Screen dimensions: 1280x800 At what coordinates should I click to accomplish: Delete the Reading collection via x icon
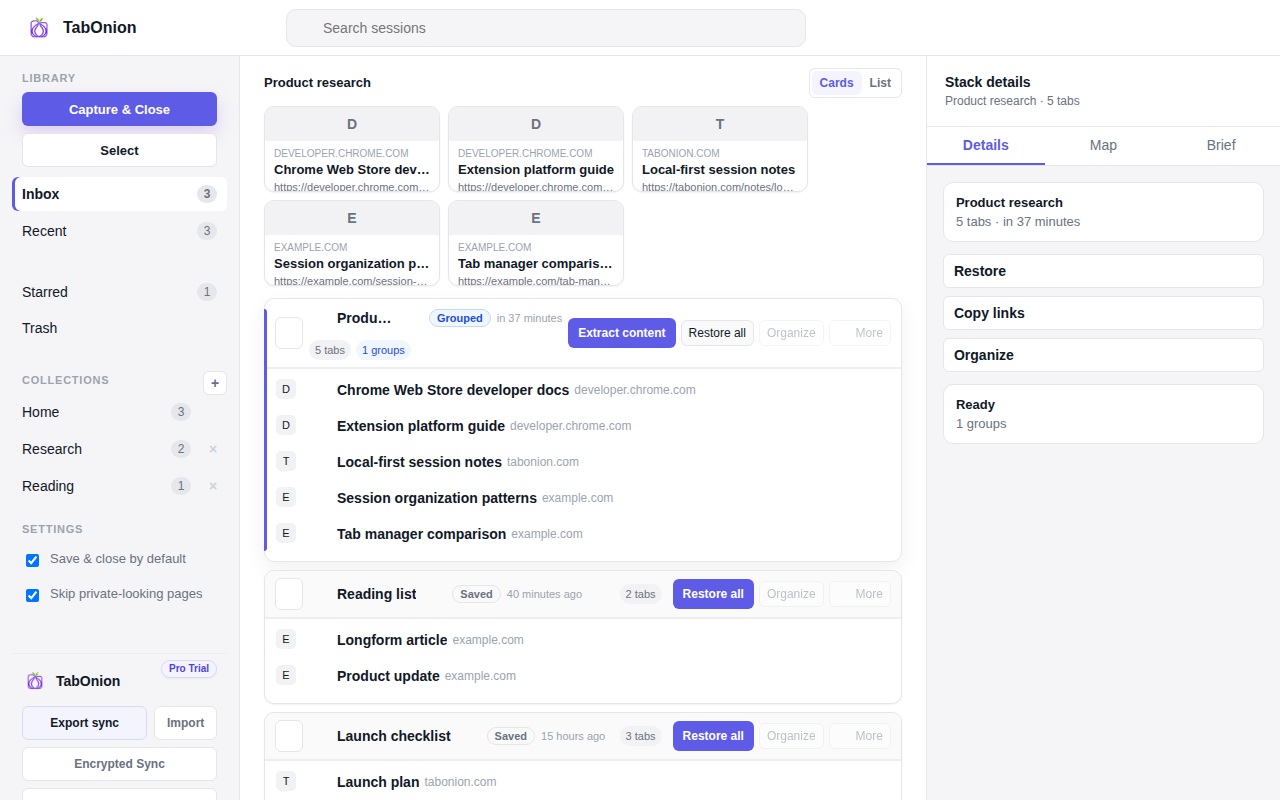point(213,487)
